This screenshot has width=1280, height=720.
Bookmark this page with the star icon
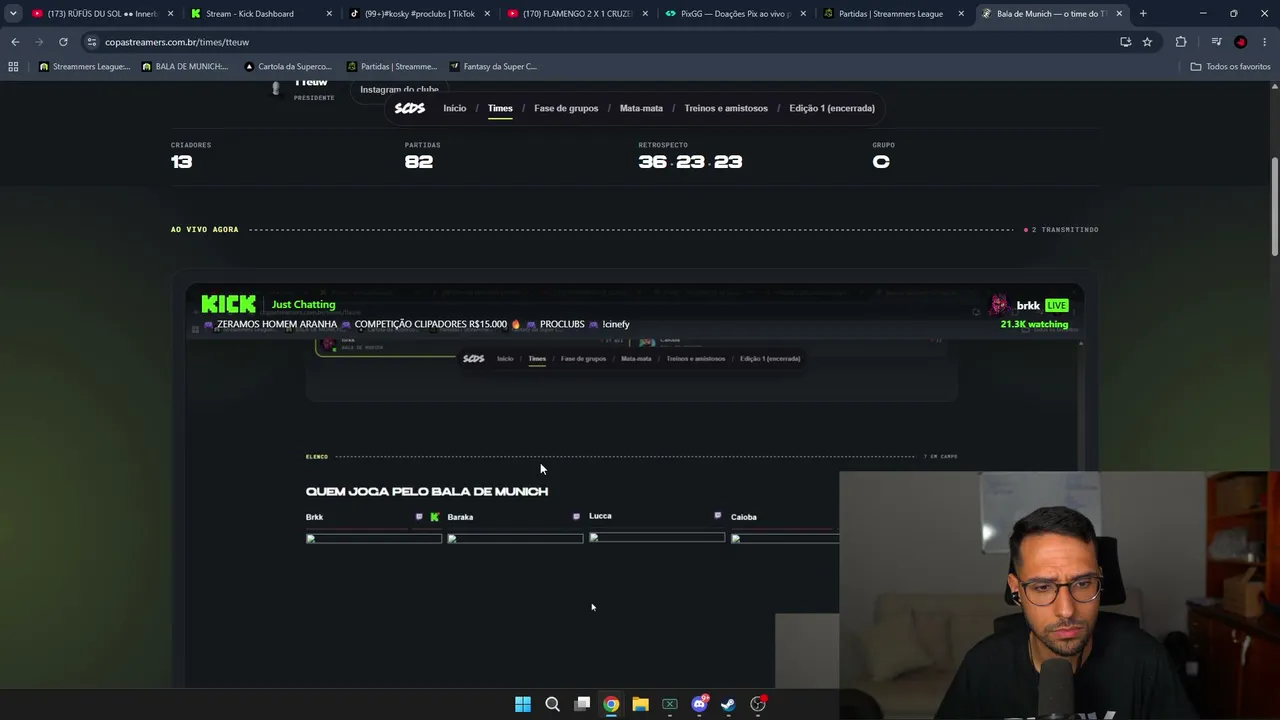(1147, 42)
